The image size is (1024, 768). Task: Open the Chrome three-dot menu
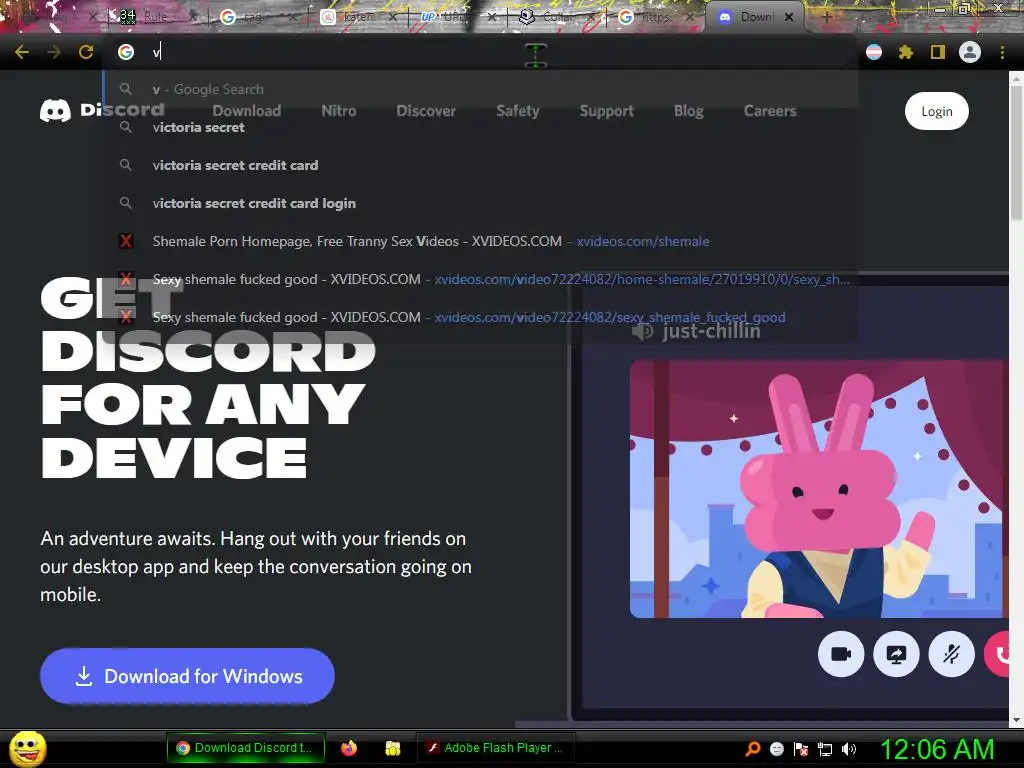(x=1002, y=52)
